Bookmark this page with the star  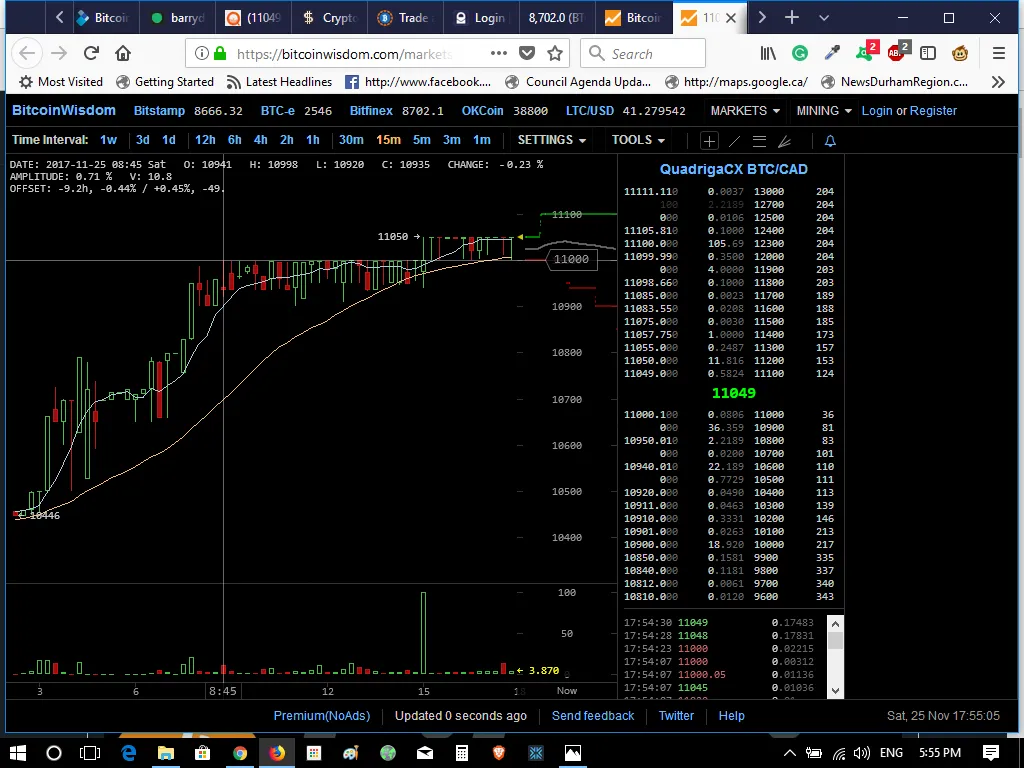click(x=555, y=54)
